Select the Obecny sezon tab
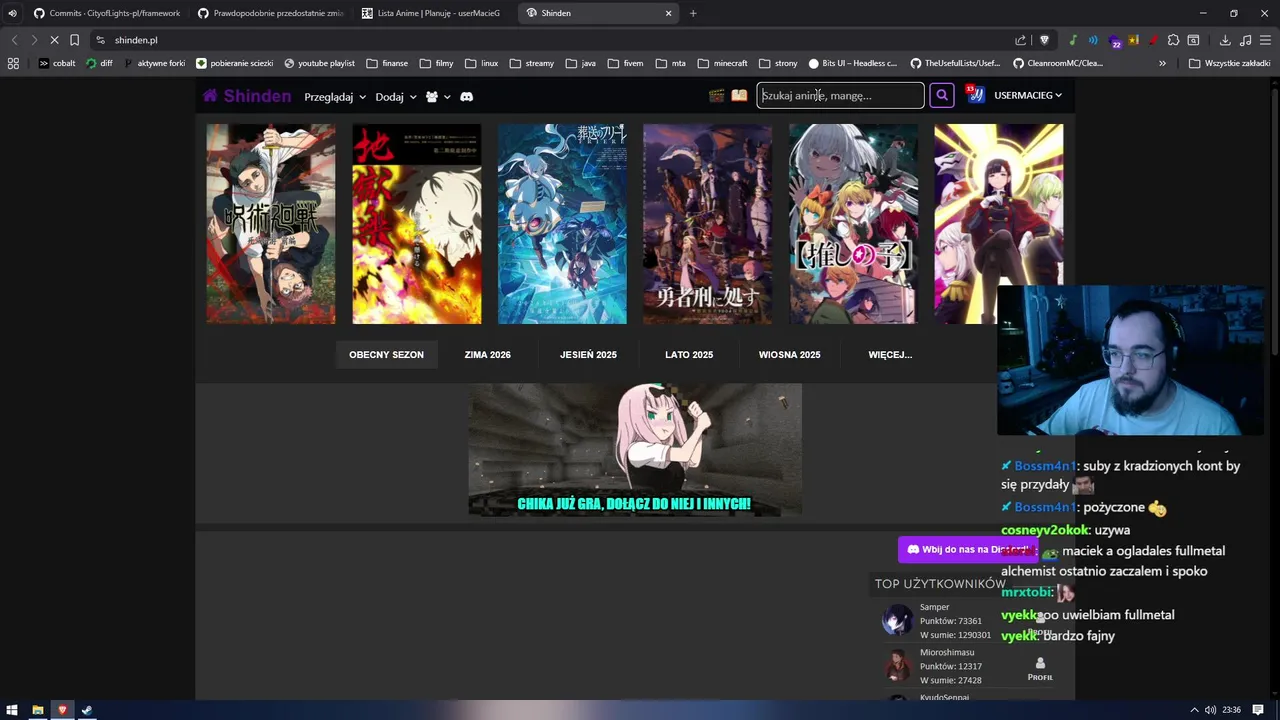 click(x=386, y=355)
